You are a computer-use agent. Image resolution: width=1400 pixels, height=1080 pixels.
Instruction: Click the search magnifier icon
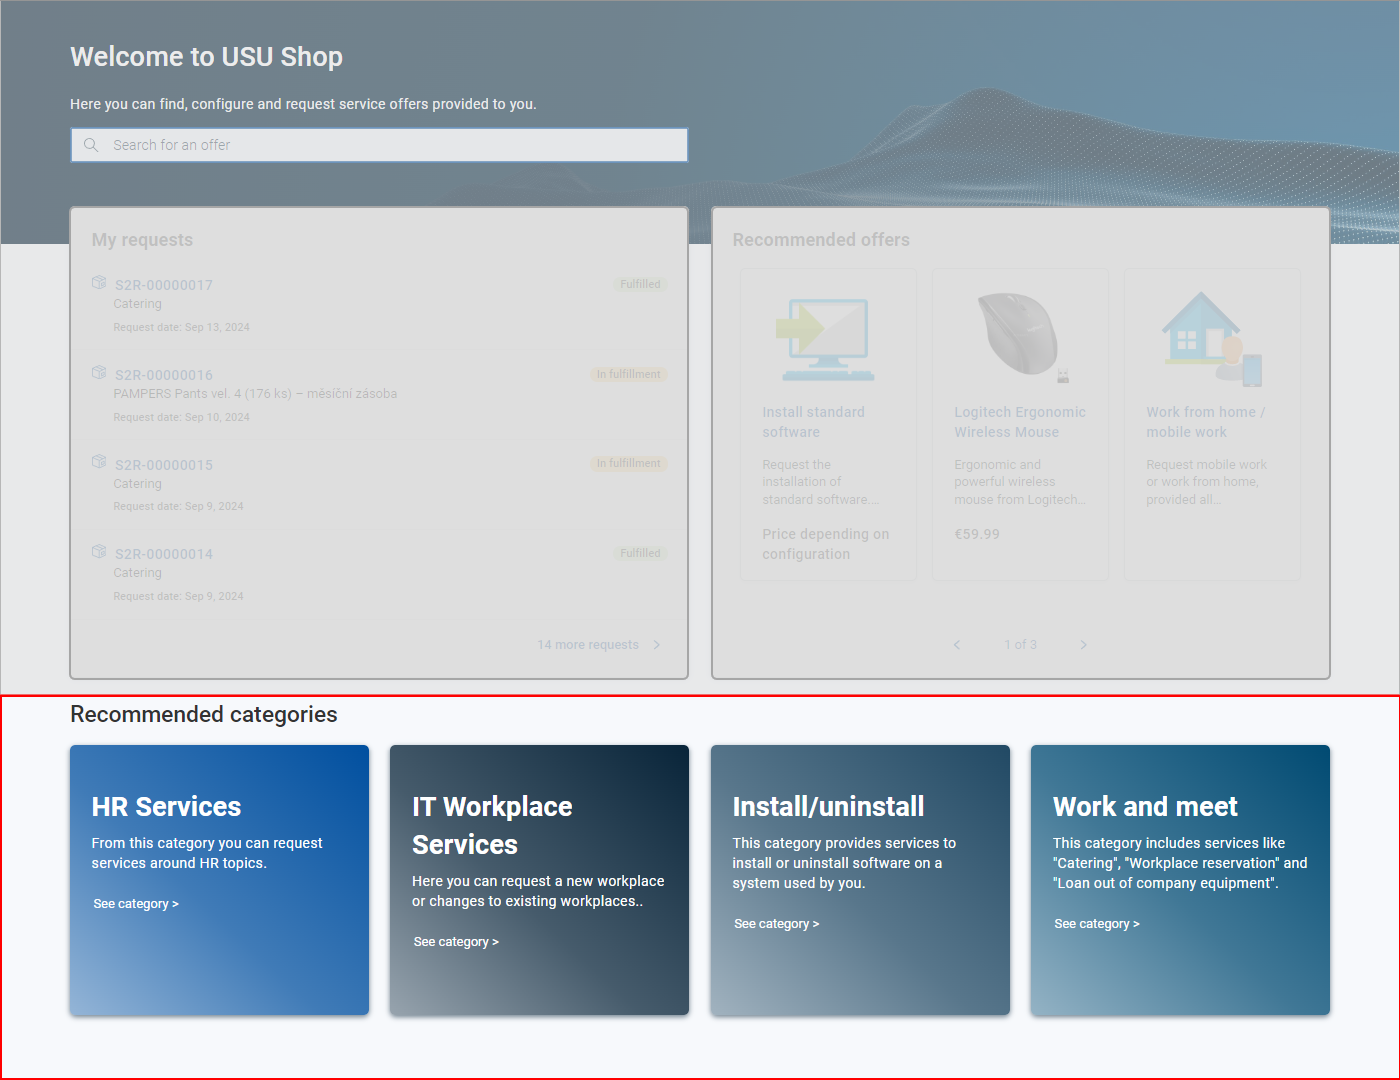[91, 145]
